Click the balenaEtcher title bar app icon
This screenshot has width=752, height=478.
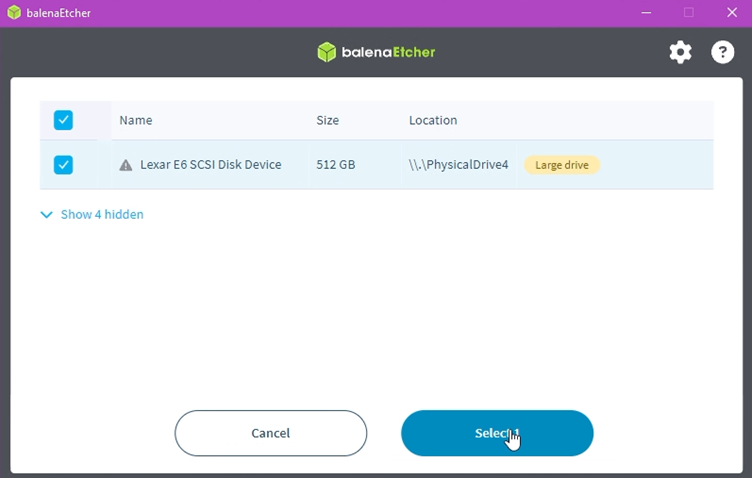(x=14, y=12)
